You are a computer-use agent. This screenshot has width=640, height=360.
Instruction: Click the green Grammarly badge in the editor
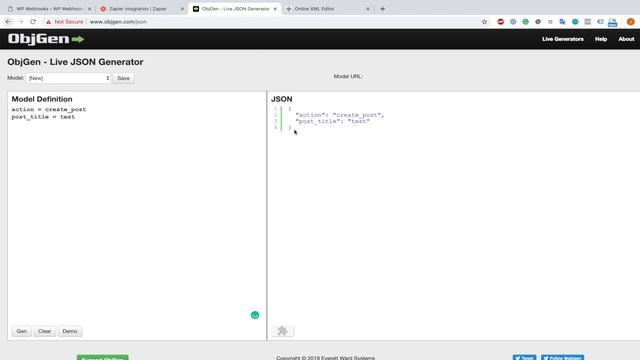[x=255, y=315]
